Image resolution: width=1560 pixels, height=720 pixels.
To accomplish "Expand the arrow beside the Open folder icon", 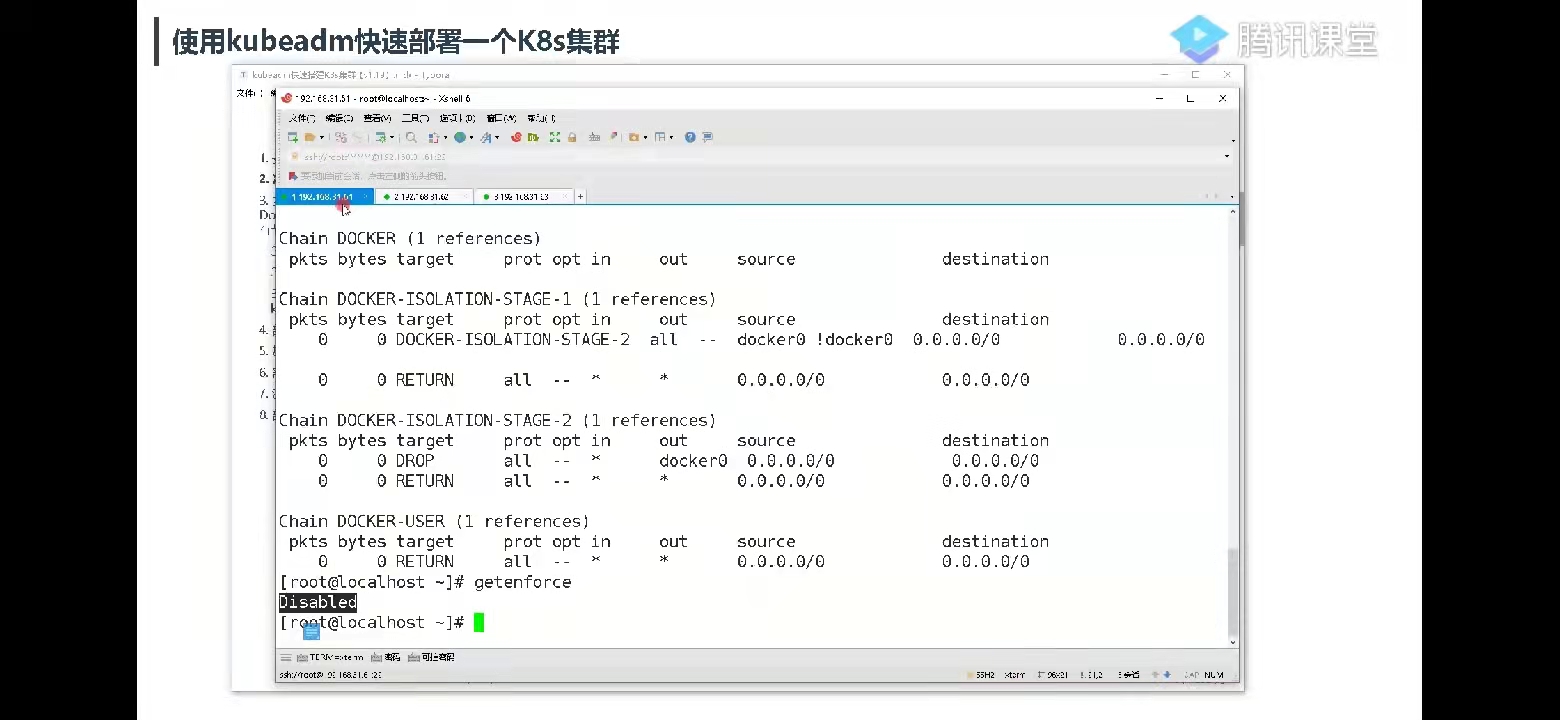I will [x=322, y=137].
